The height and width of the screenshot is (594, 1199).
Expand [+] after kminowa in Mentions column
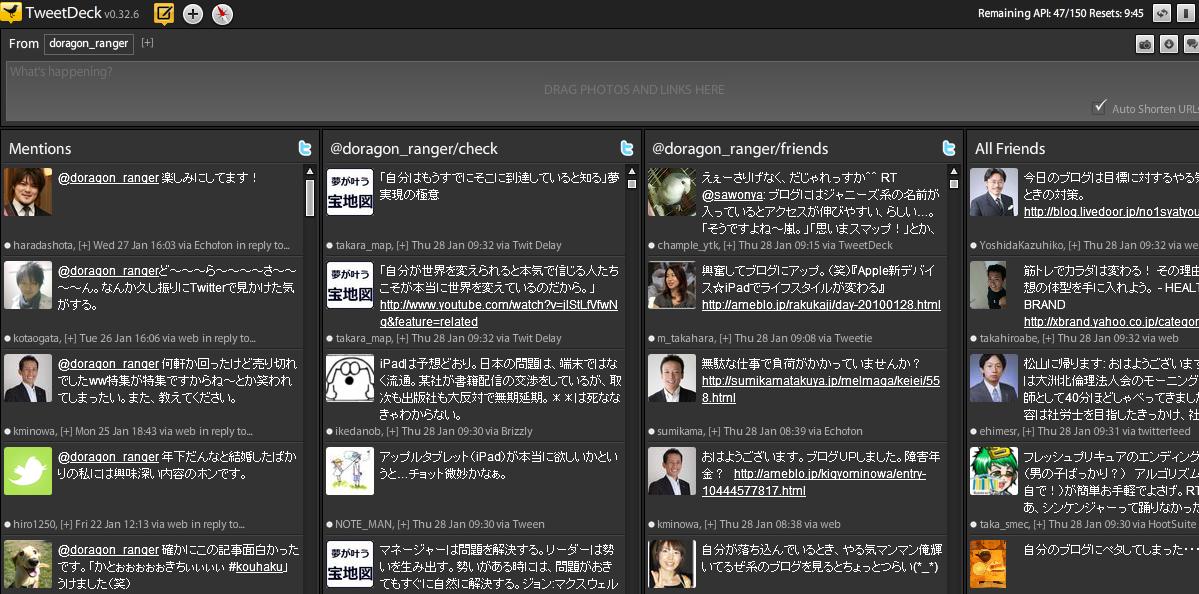pos(67,431)
